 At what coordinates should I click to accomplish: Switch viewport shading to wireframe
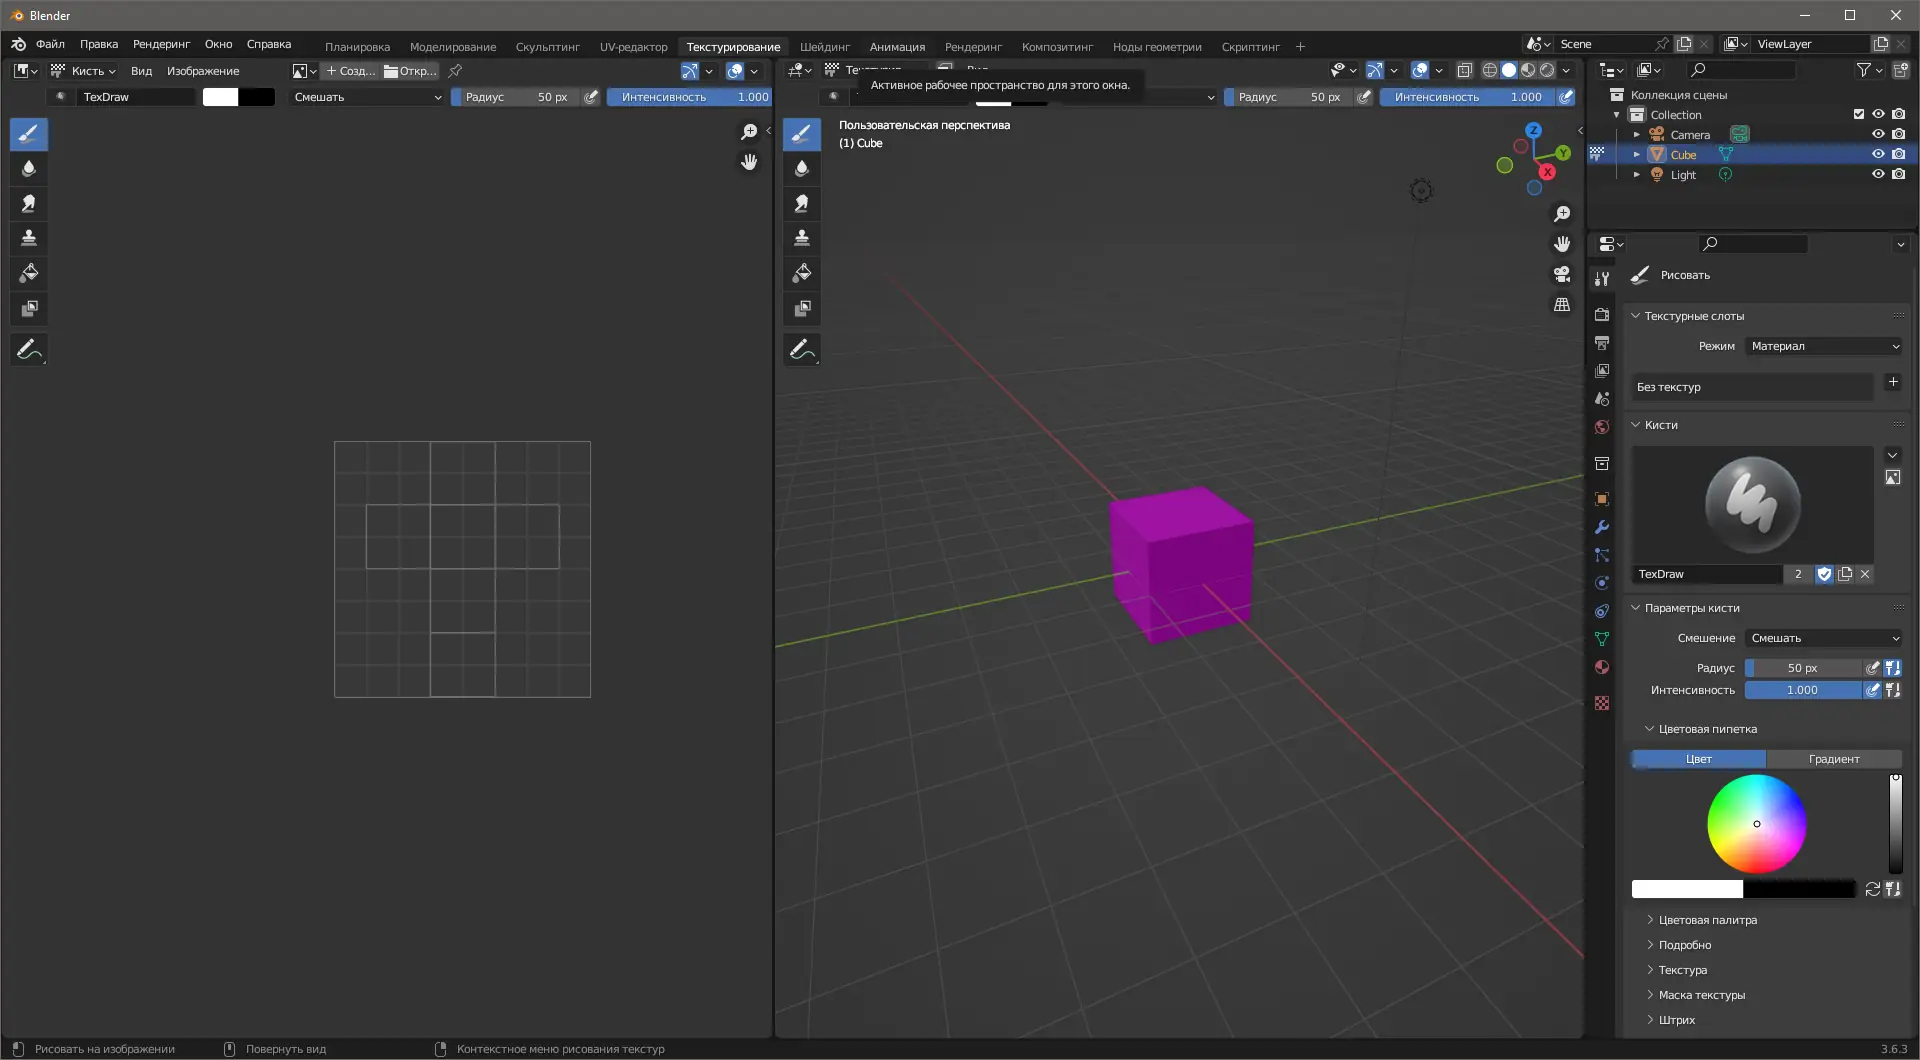click(1490, 71)
